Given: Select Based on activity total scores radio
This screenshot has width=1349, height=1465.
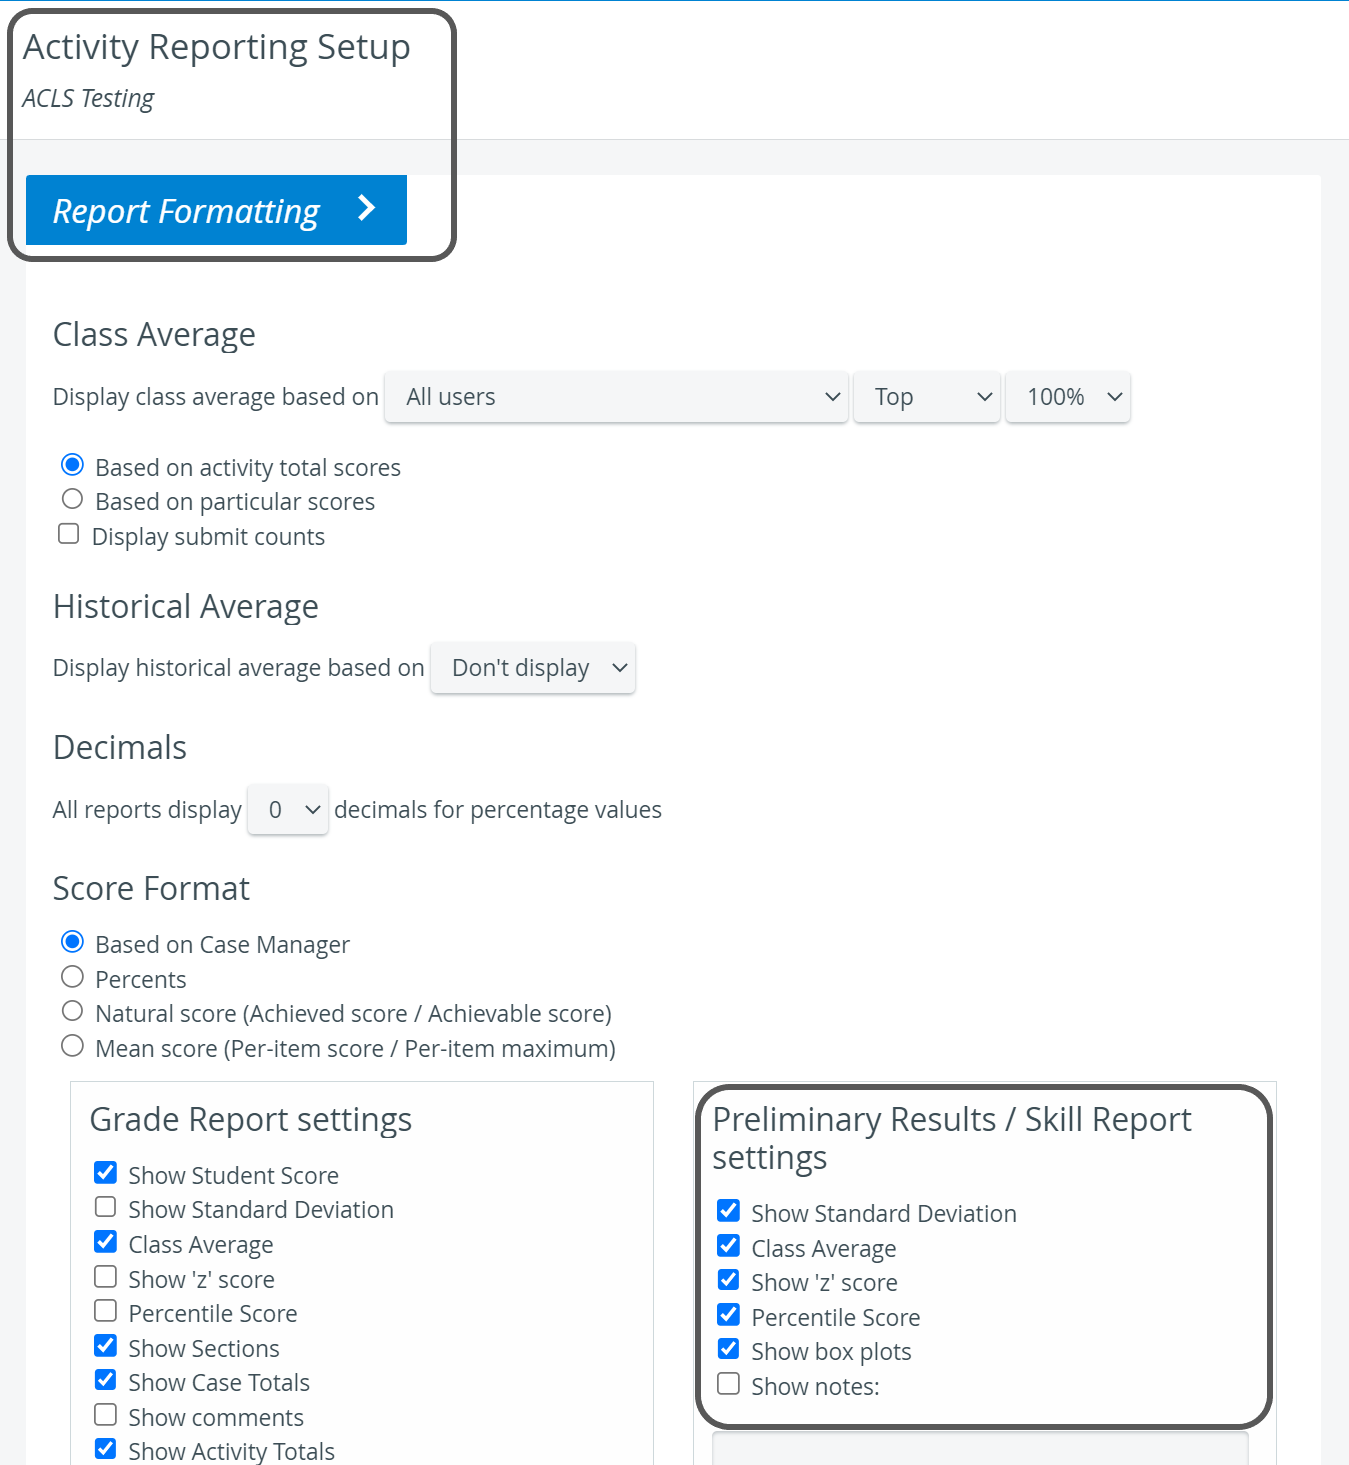Looking at the screenshot, I should point(72,465).
